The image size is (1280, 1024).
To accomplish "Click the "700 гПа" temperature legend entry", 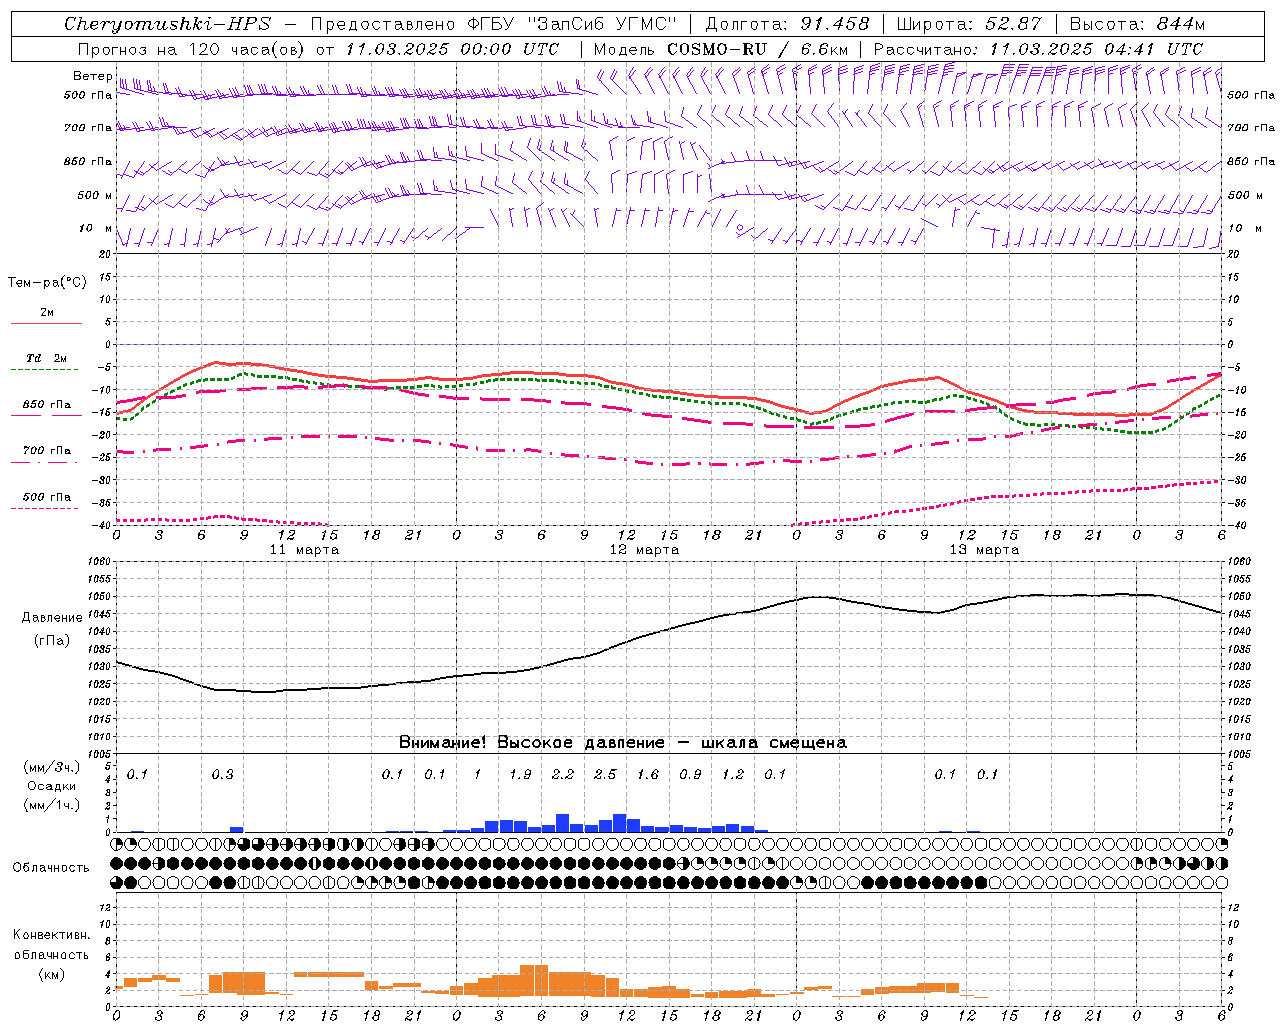I will pos(46,450).
